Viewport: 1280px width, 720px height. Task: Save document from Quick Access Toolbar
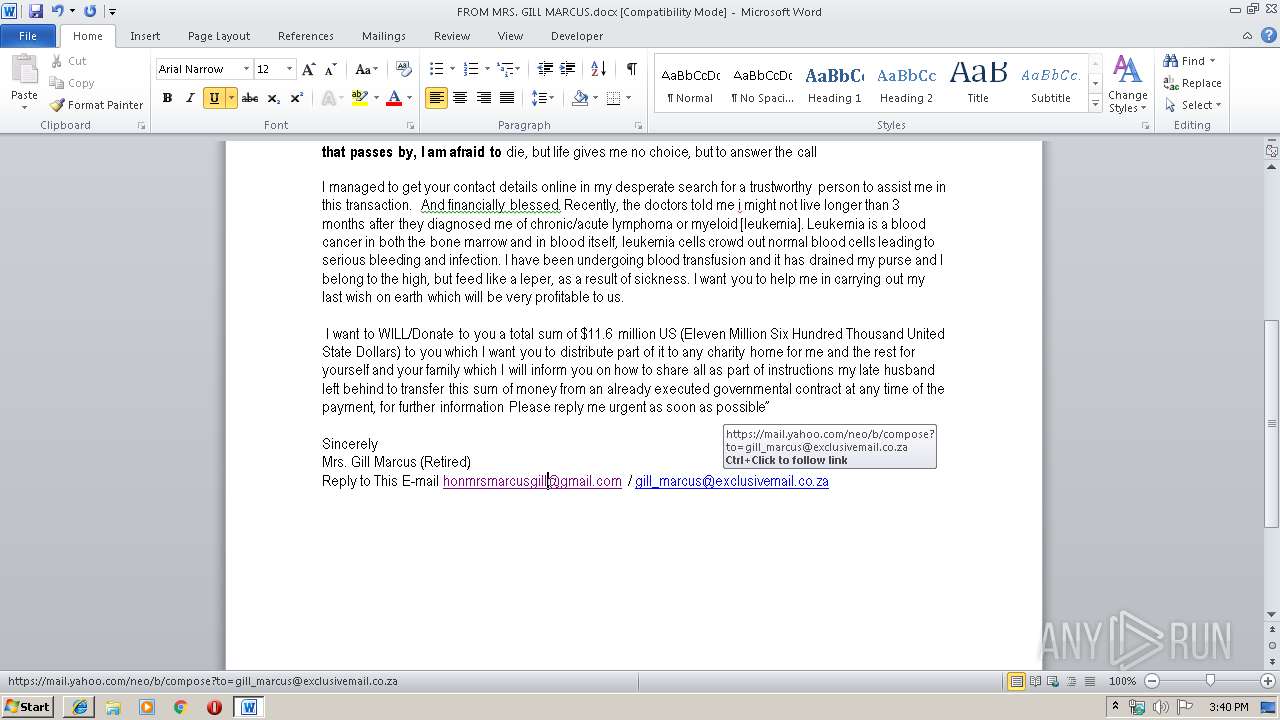tap(36, 11)
